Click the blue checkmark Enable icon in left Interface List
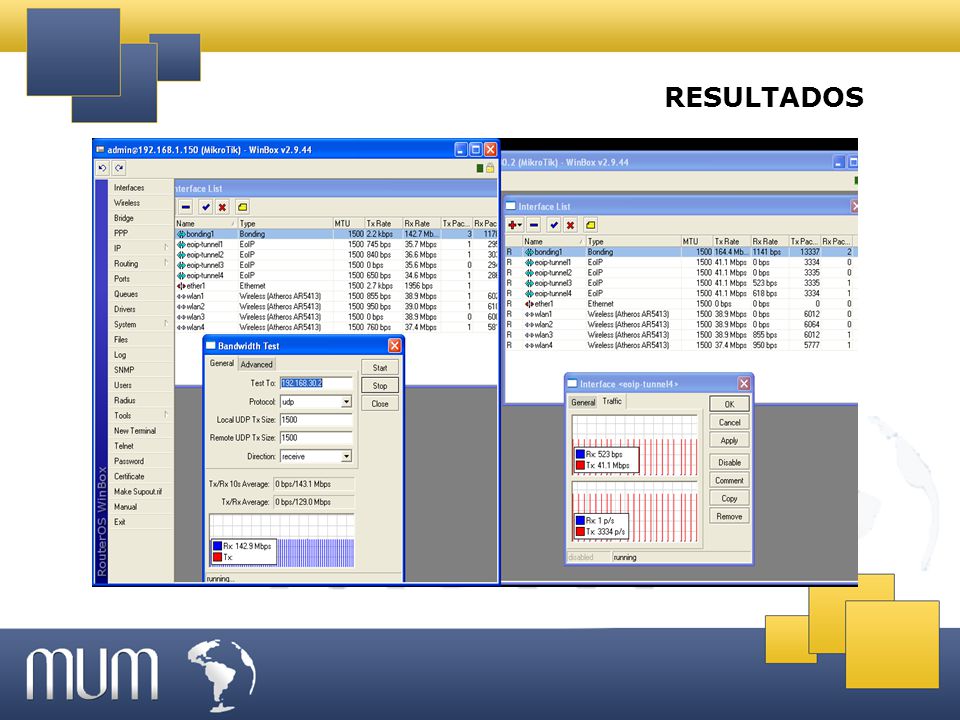The image size is (960, 720). point(206,207)
